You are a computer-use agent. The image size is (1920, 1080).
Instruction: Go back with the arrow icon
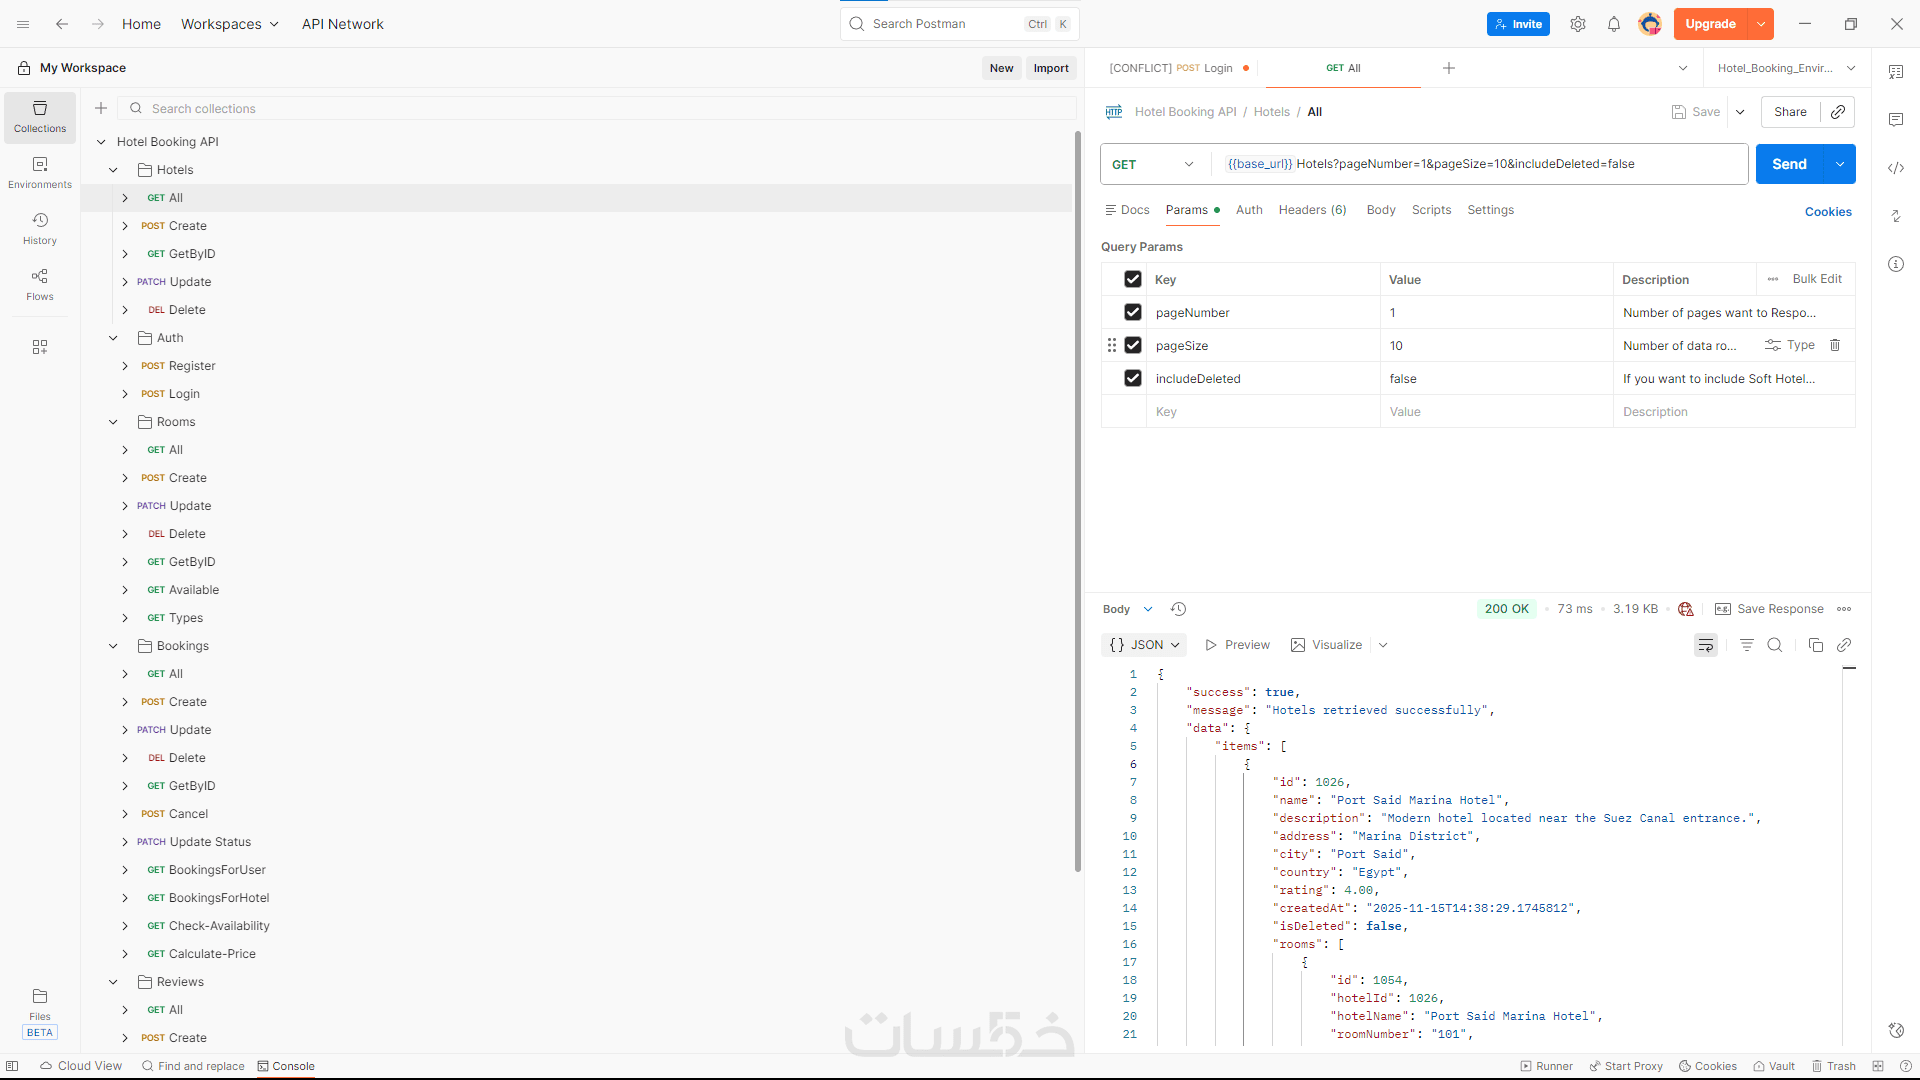(x=62, y=24)
